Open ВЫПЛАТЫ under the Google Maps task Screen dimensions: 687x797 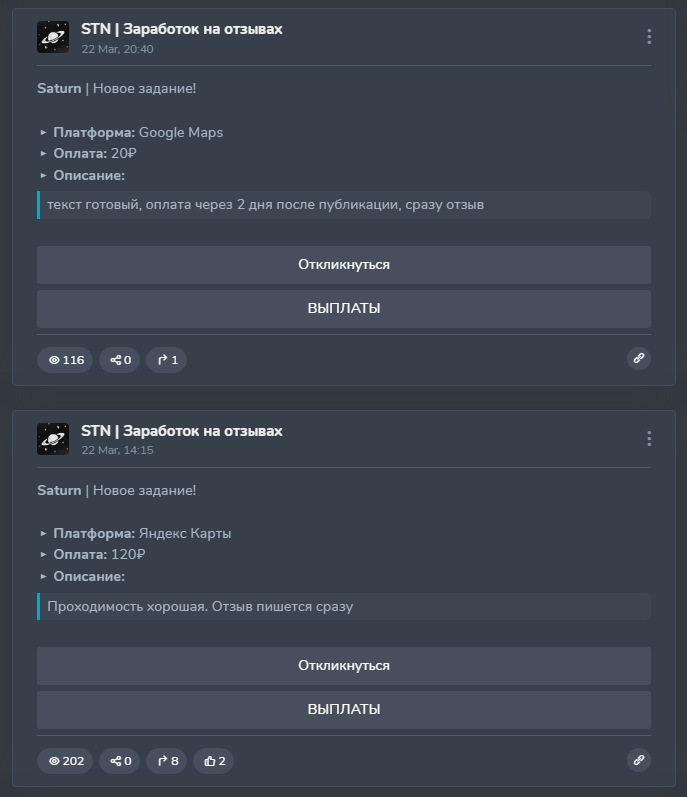pyautogui.click(x=344, y=309)
